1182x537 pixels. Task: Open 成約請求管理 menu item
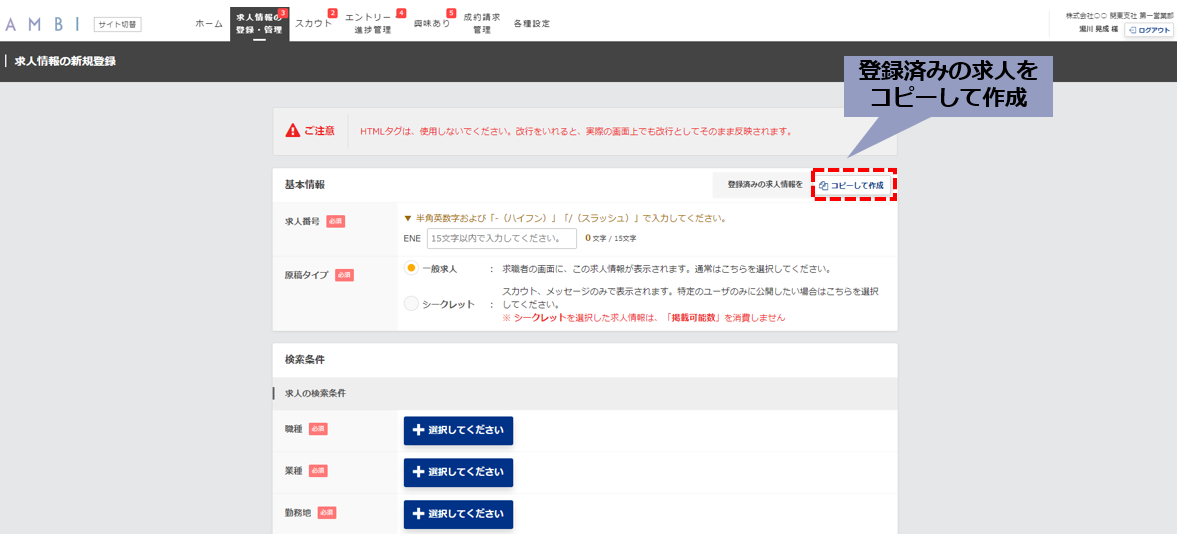click(482, 24)
